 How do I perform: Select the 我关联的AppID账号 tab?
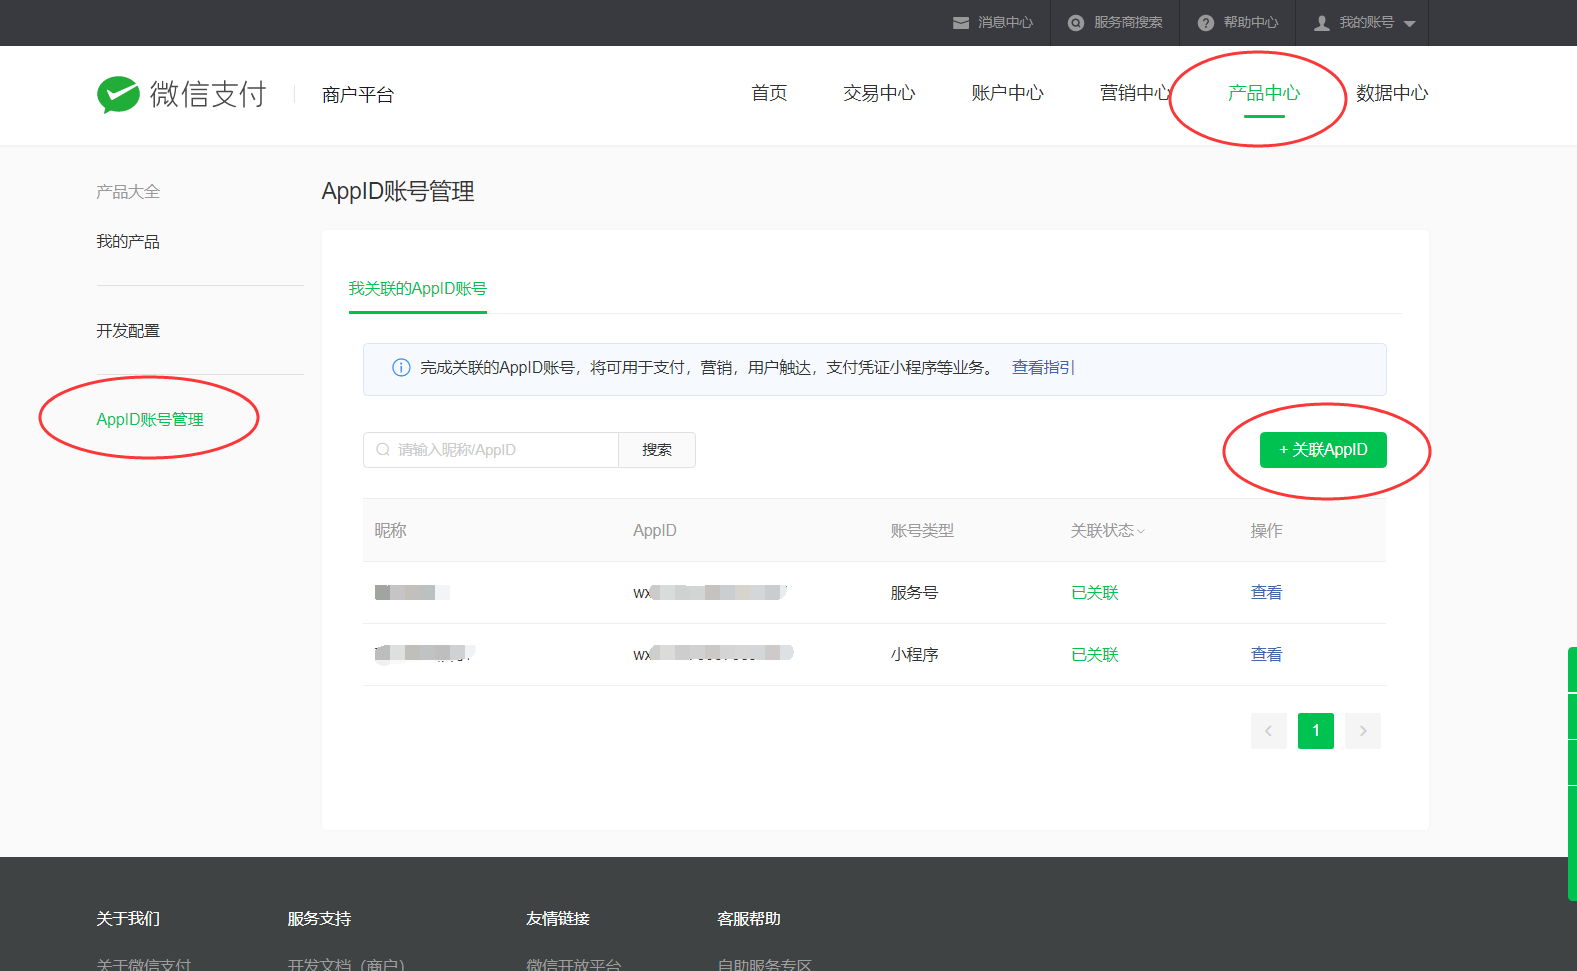[418, 289]
